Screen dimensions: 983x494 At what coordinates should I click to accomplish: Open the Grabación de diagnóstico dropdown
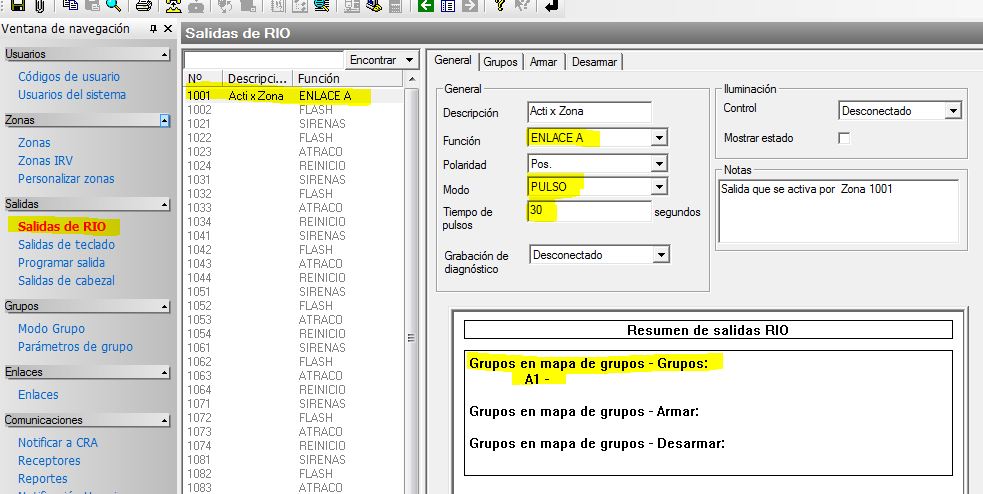pyautogui.click(x=661, y=255)
